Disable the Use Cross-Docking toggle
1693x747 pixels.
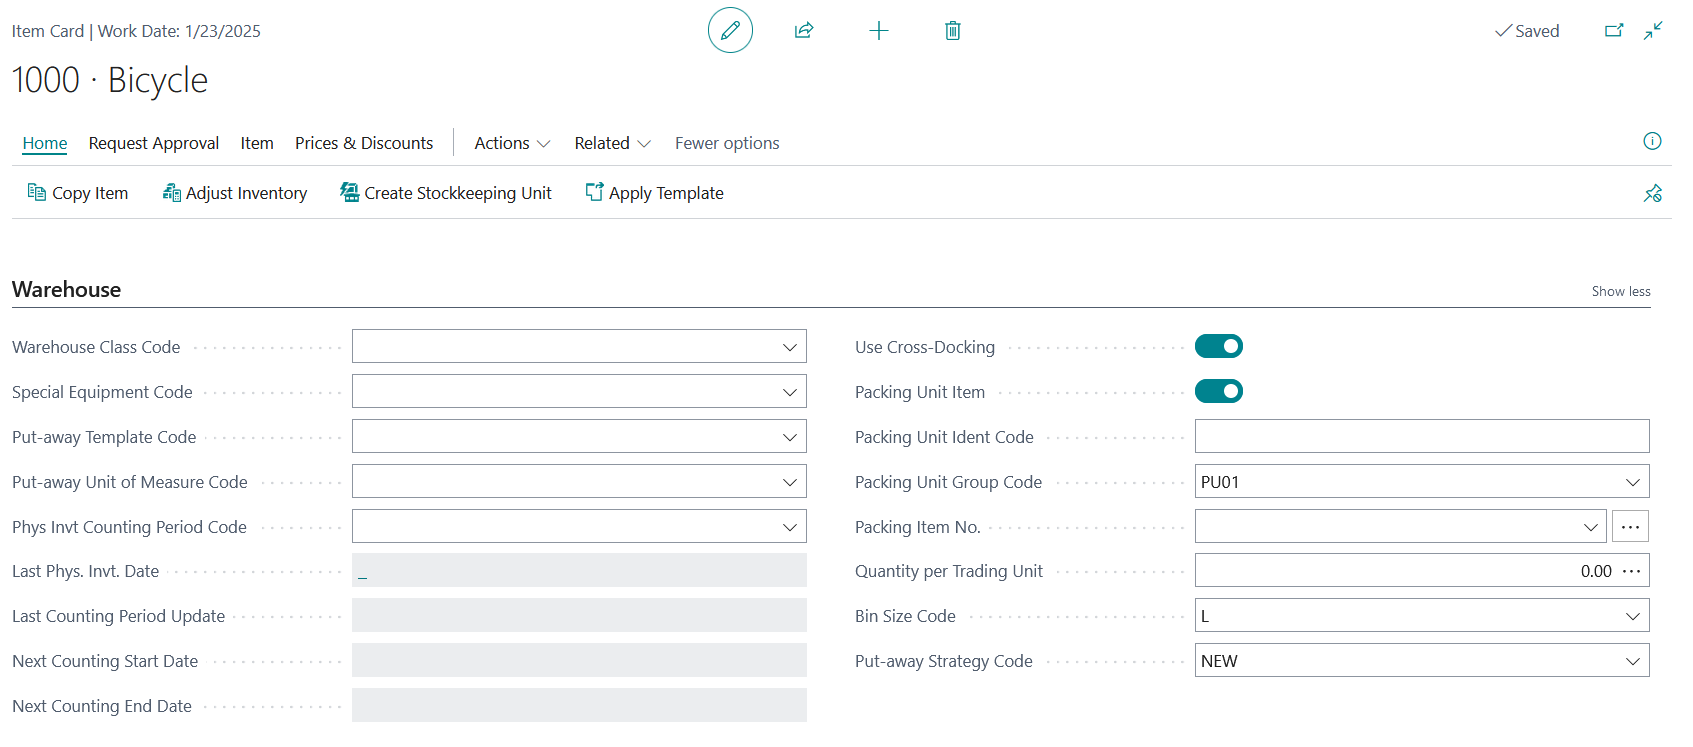coord(1218,346)
